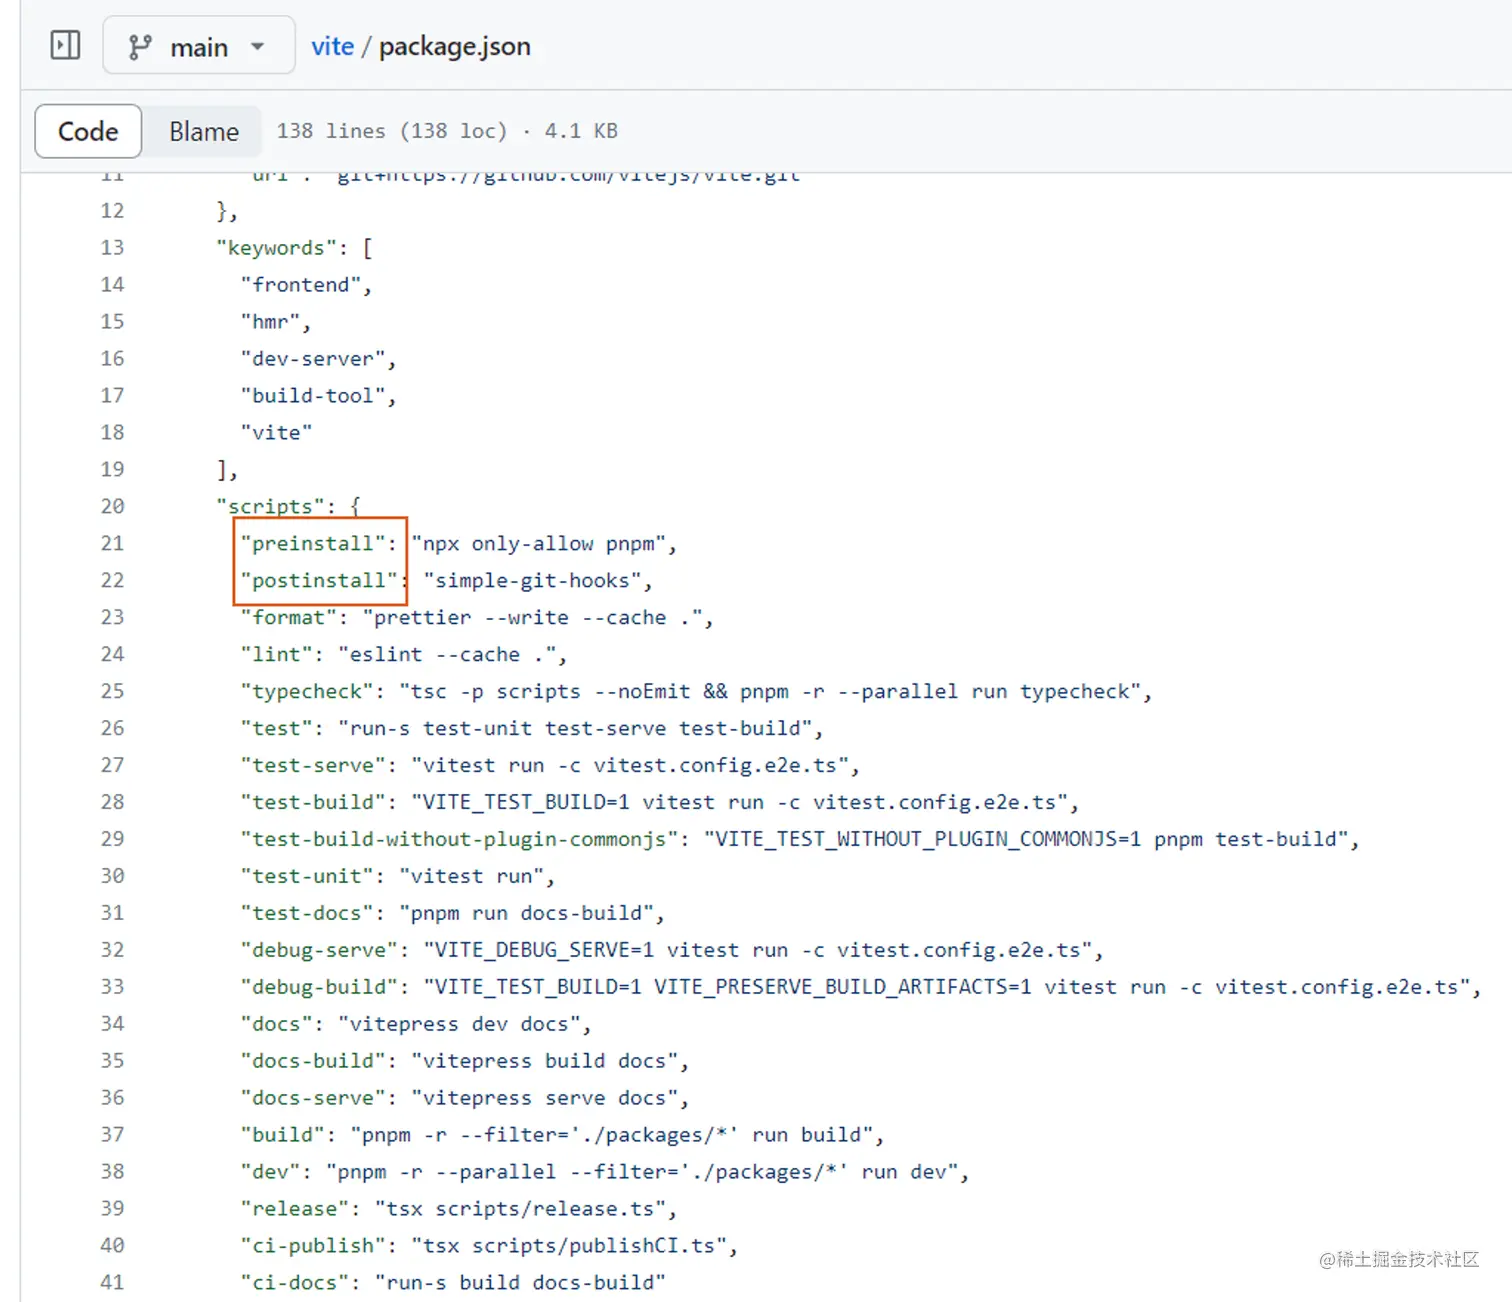Switch to the Code view tab

[x=88, y=131]
